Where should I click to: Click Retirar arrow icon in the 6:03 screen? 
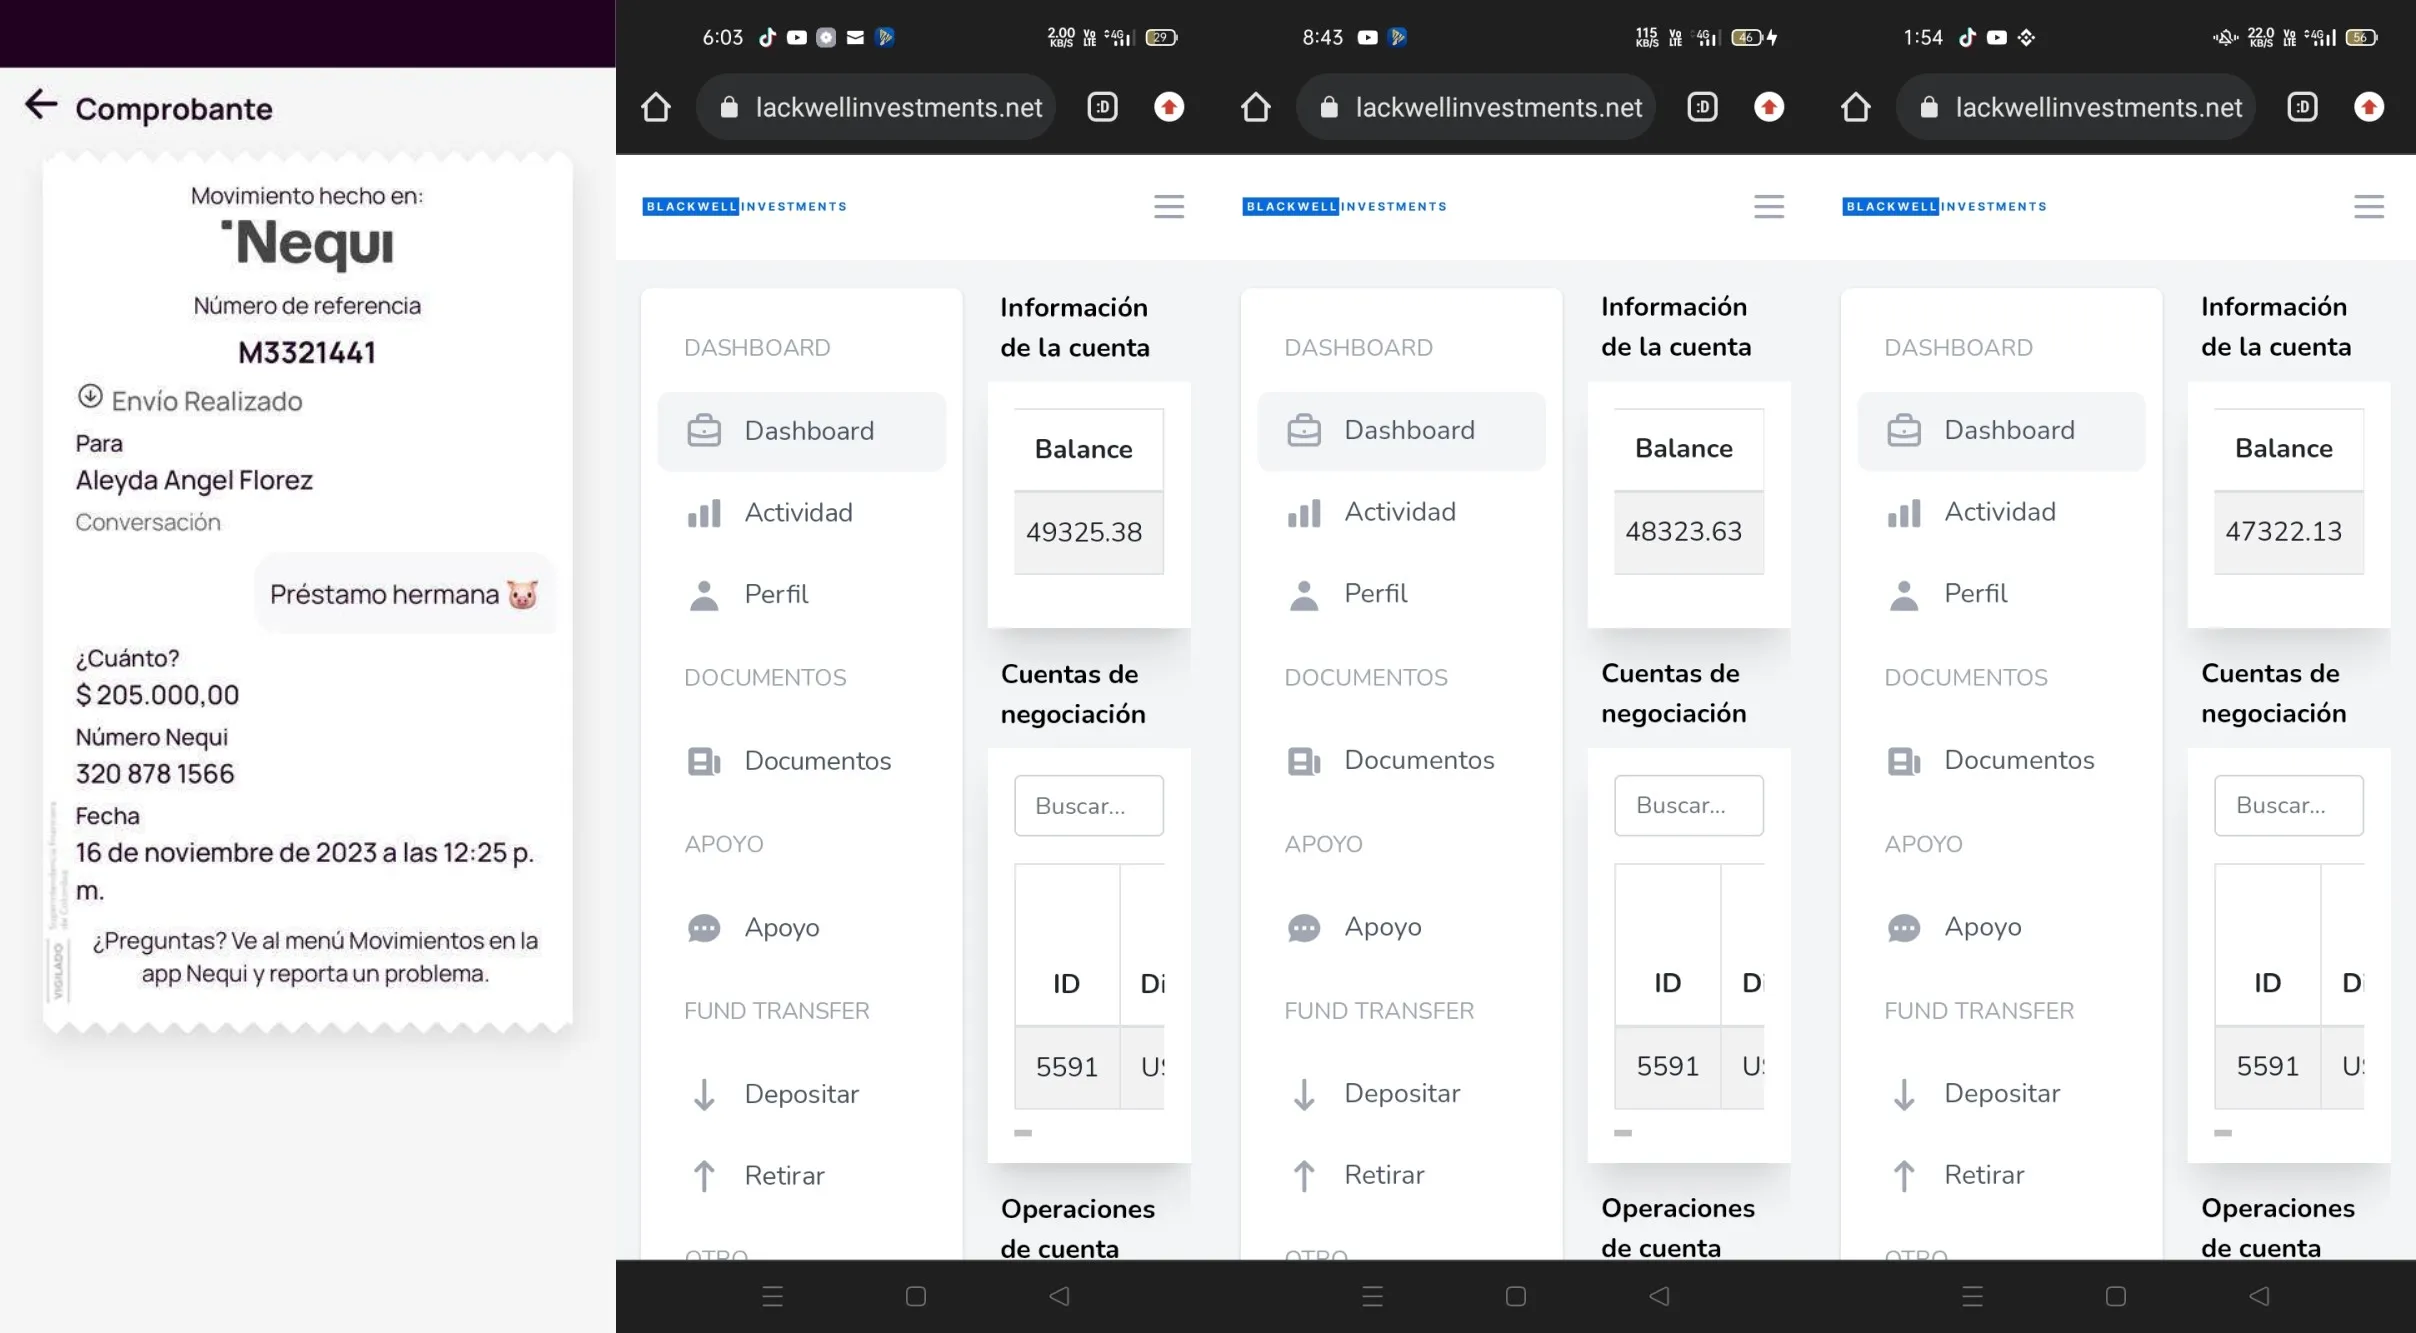click(704, 1176)
